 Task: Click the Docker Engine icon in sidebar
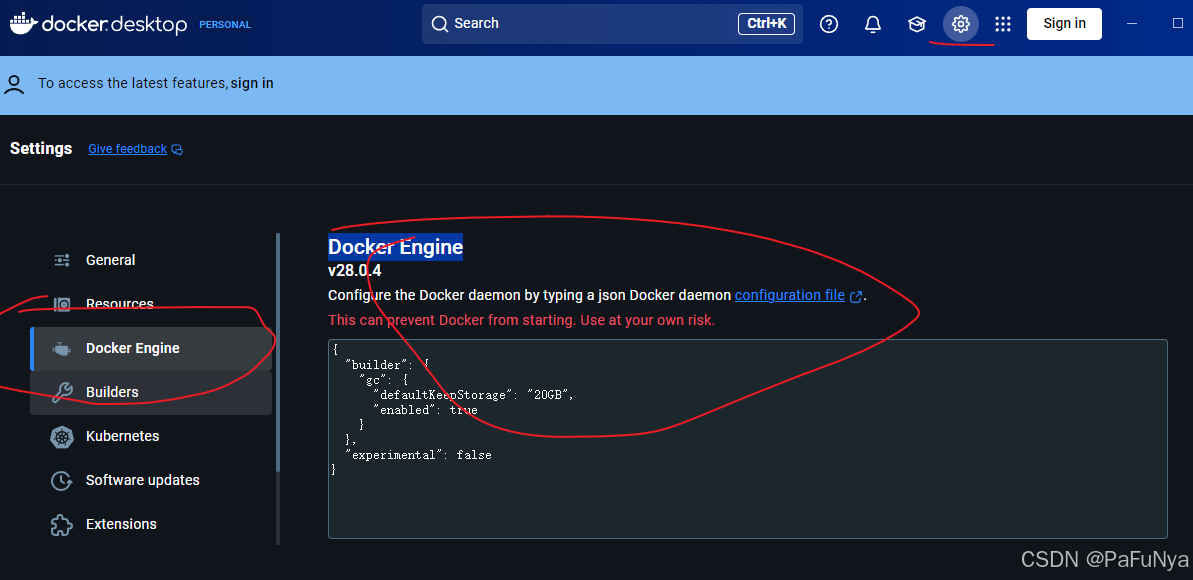62,349
